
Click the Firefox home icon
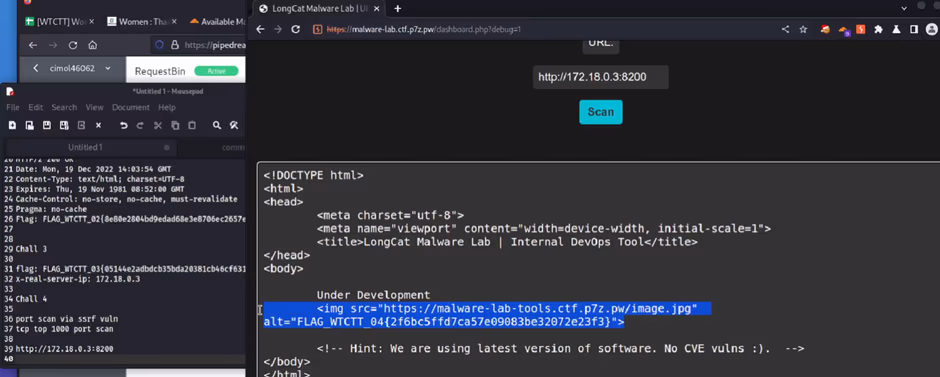92,45
